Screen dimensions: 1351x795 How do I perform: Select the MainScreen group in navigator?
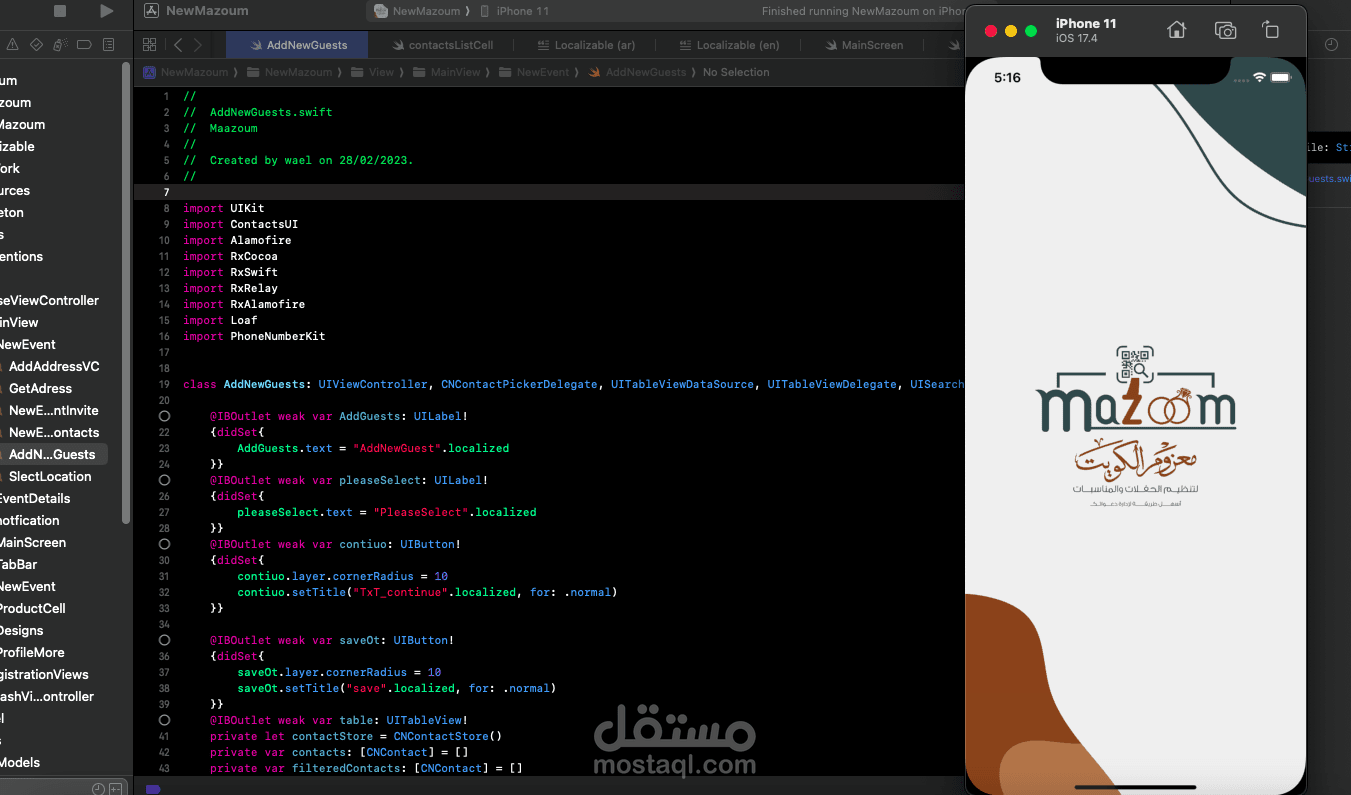pos(33,542)
